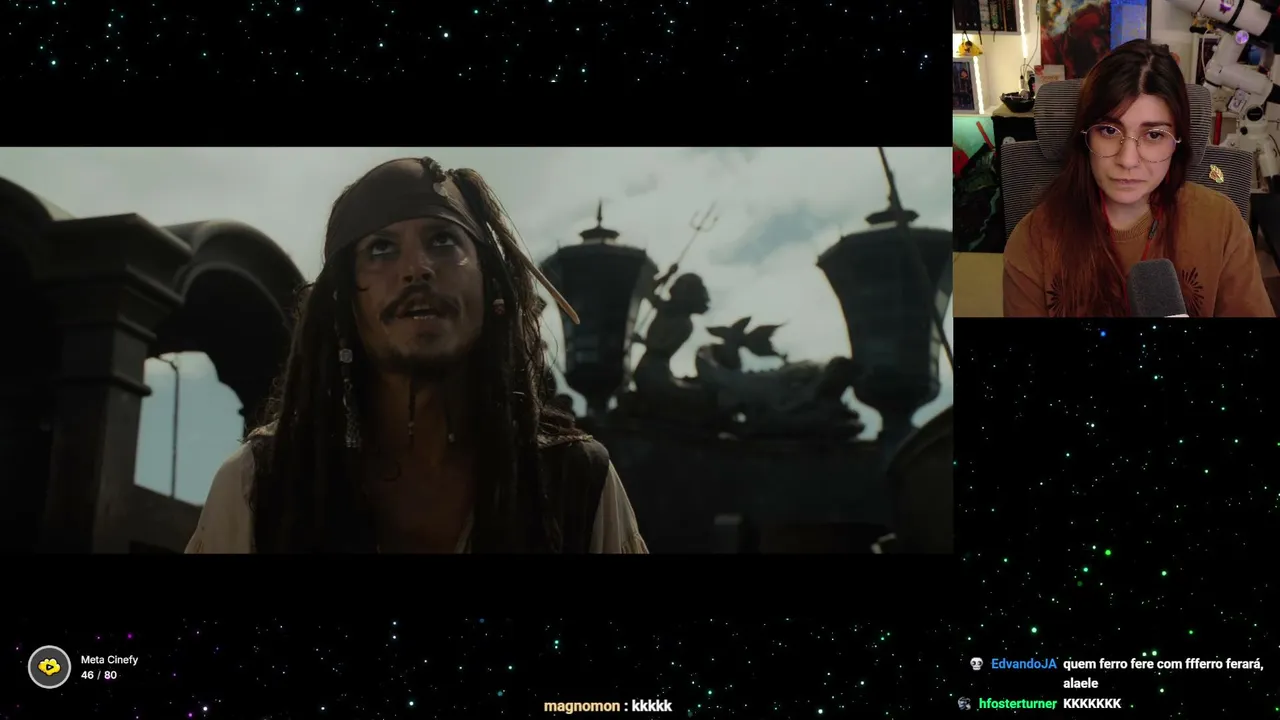
Task: Click the "kkkkk" message from magnomon
Action: 652,706
